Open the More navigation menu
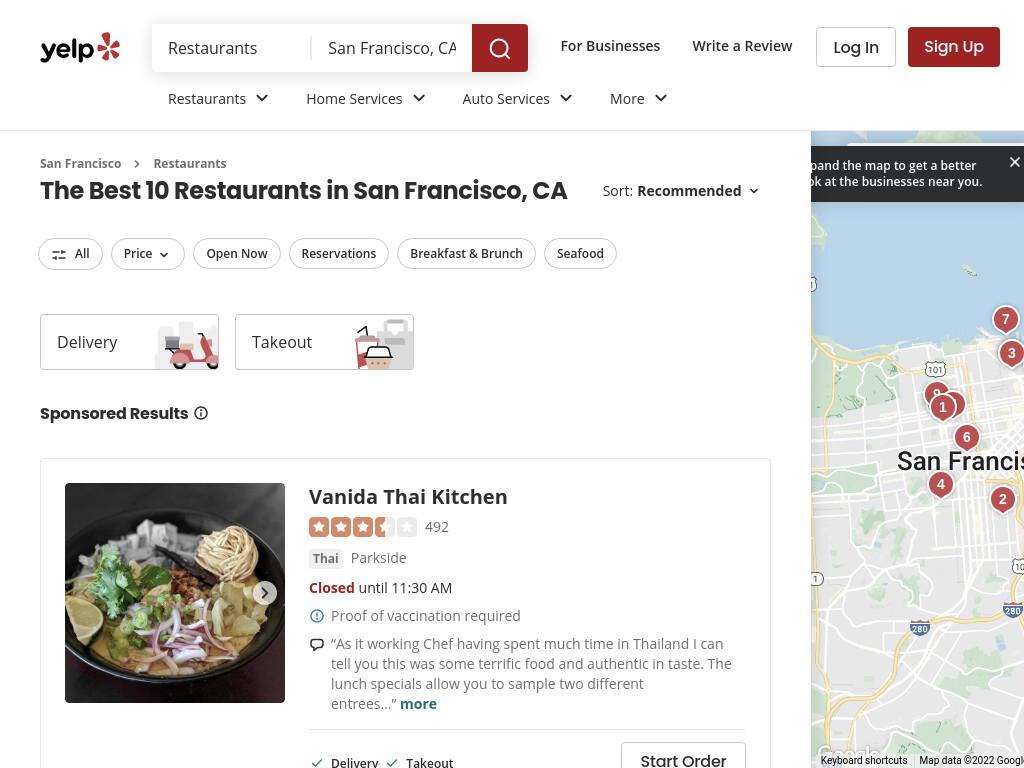 coord(638,99)
